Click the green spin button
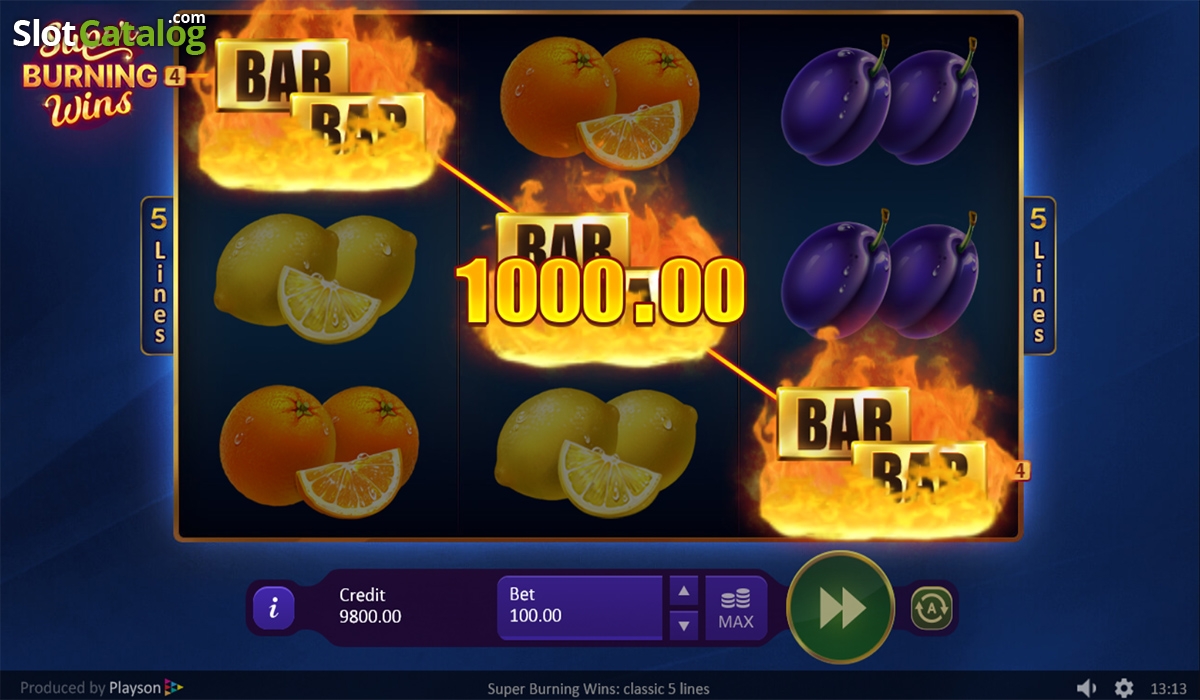1200x700 pixels. [x=840, y=606]
